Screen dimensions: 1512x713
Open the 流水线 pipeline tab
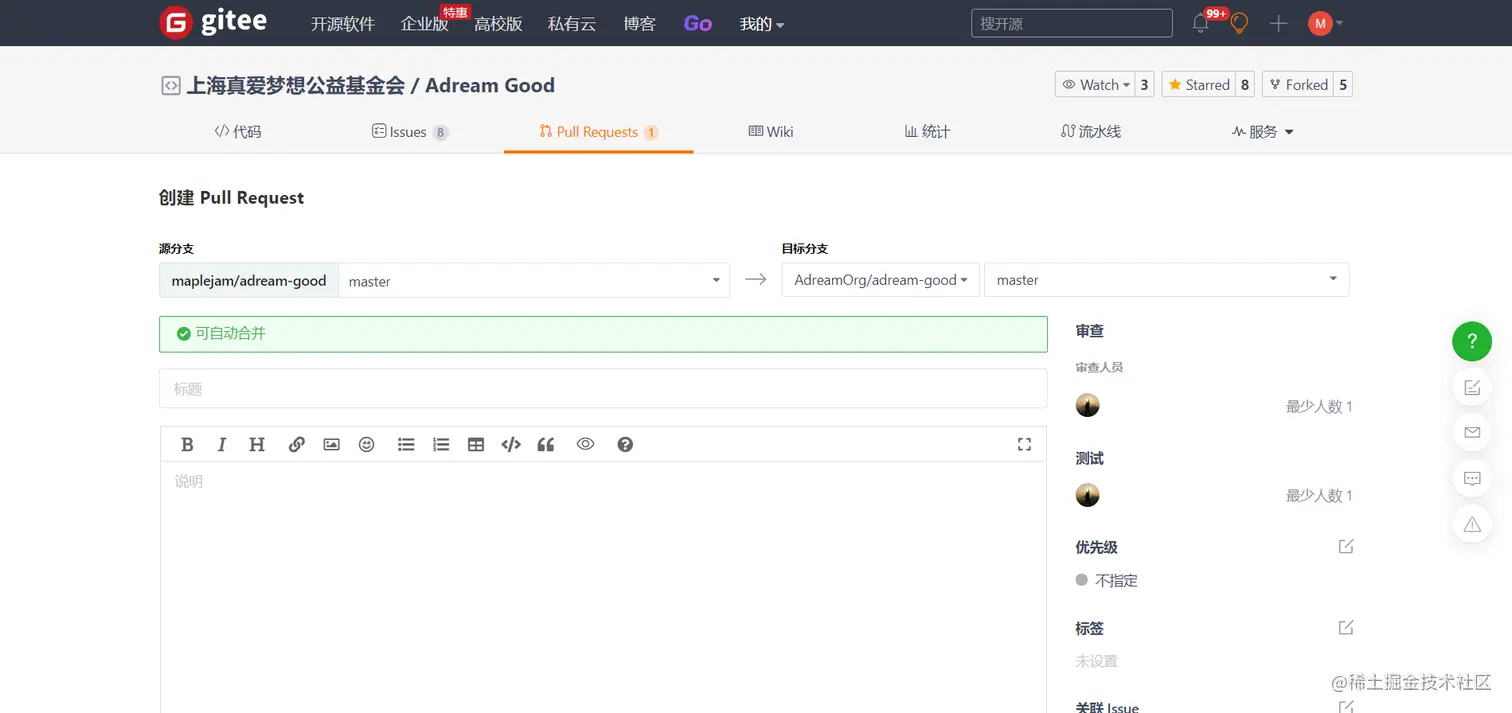1091,132
